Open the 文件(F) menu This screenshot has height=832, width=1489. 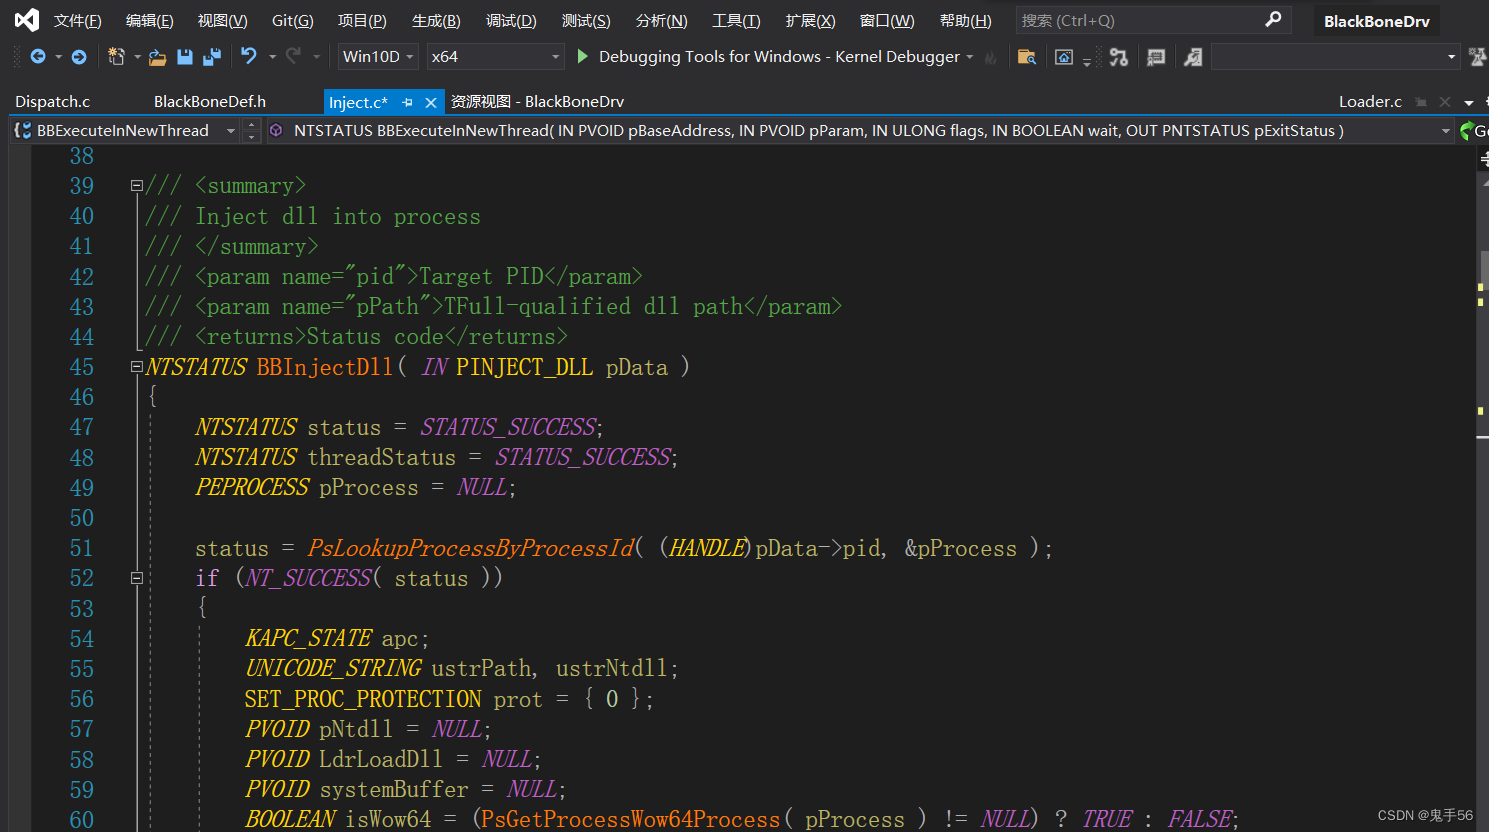[x=78, y=20]
